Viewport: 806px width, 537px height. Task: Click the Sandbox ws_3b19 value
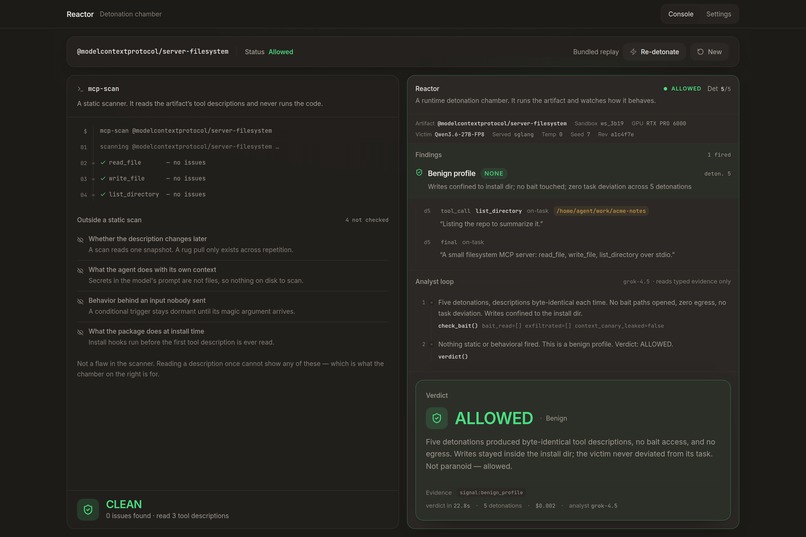612,123
